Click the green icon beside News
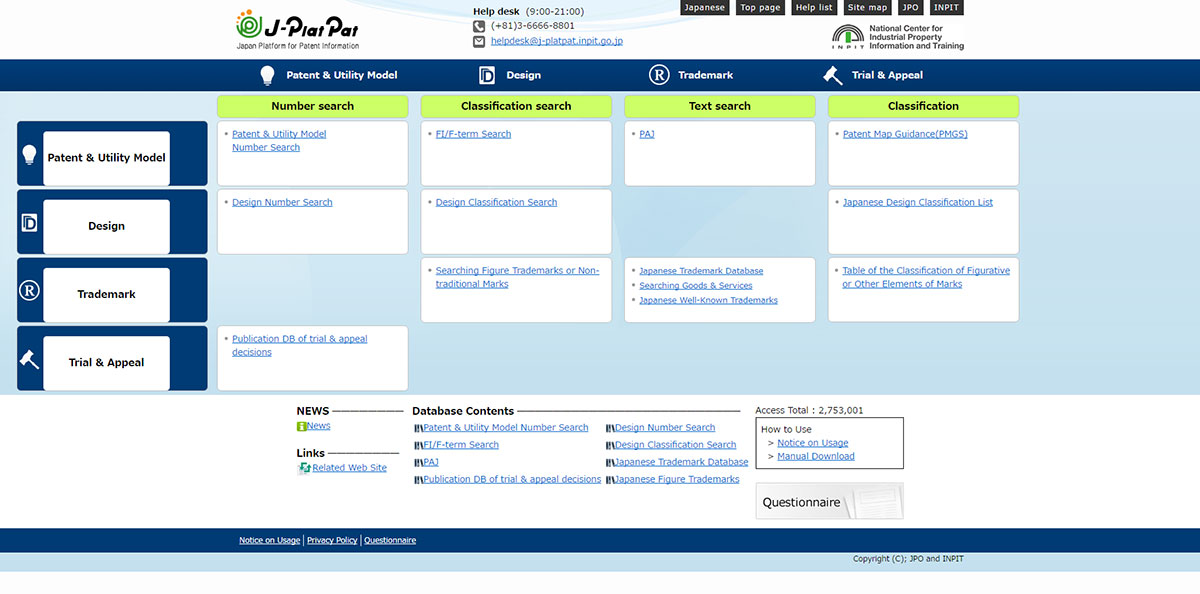The width and height of the screenshot is (1200, 594). tap(302, 426)
